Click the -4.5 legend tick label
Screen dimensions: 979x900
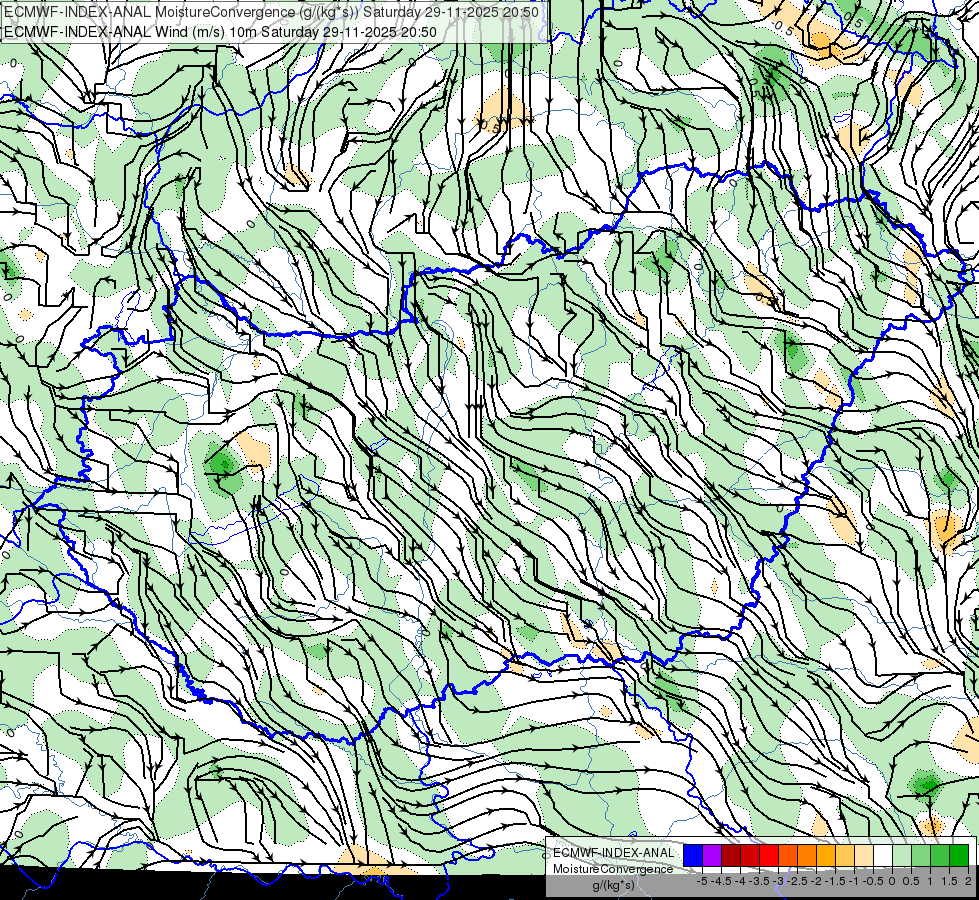(x=722, y=881)
